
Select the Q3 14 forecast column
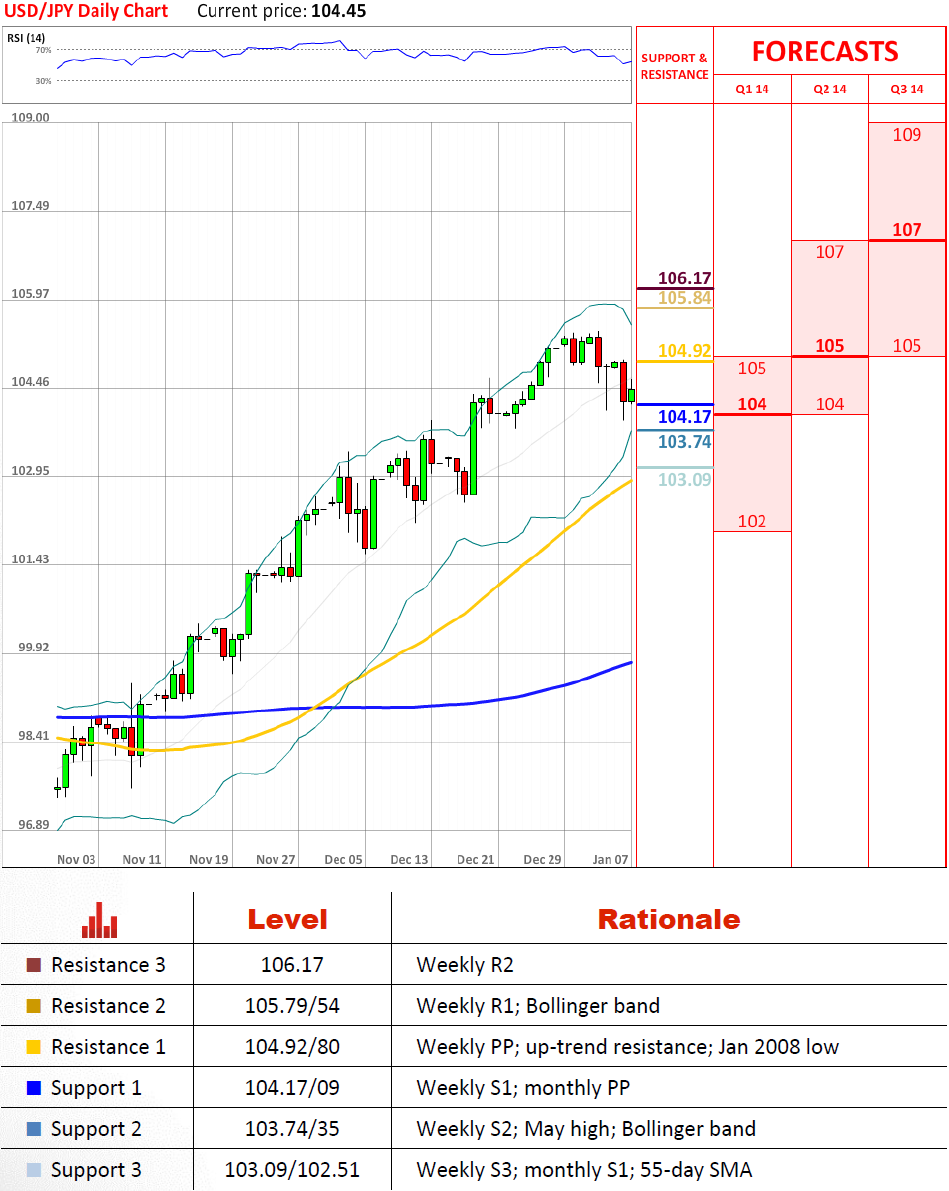pos(907,89)
